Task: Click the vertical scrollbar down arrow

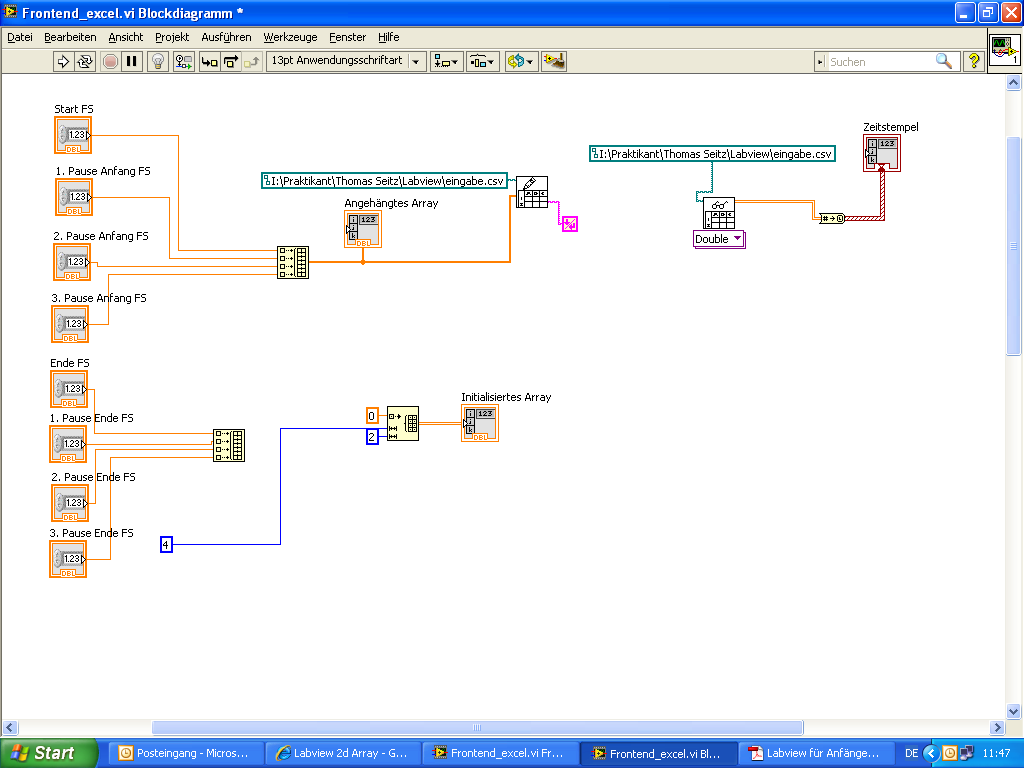Action: click(1014, 711)
